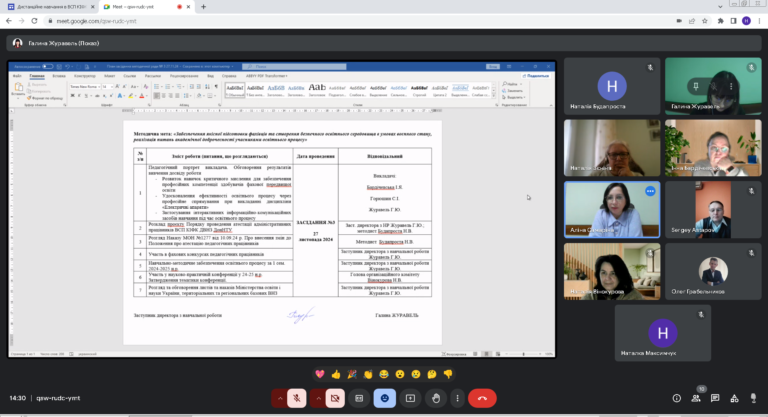Bookmark this page with the star
Viewport: 768px width, 417px height.
tap(705, 21)
